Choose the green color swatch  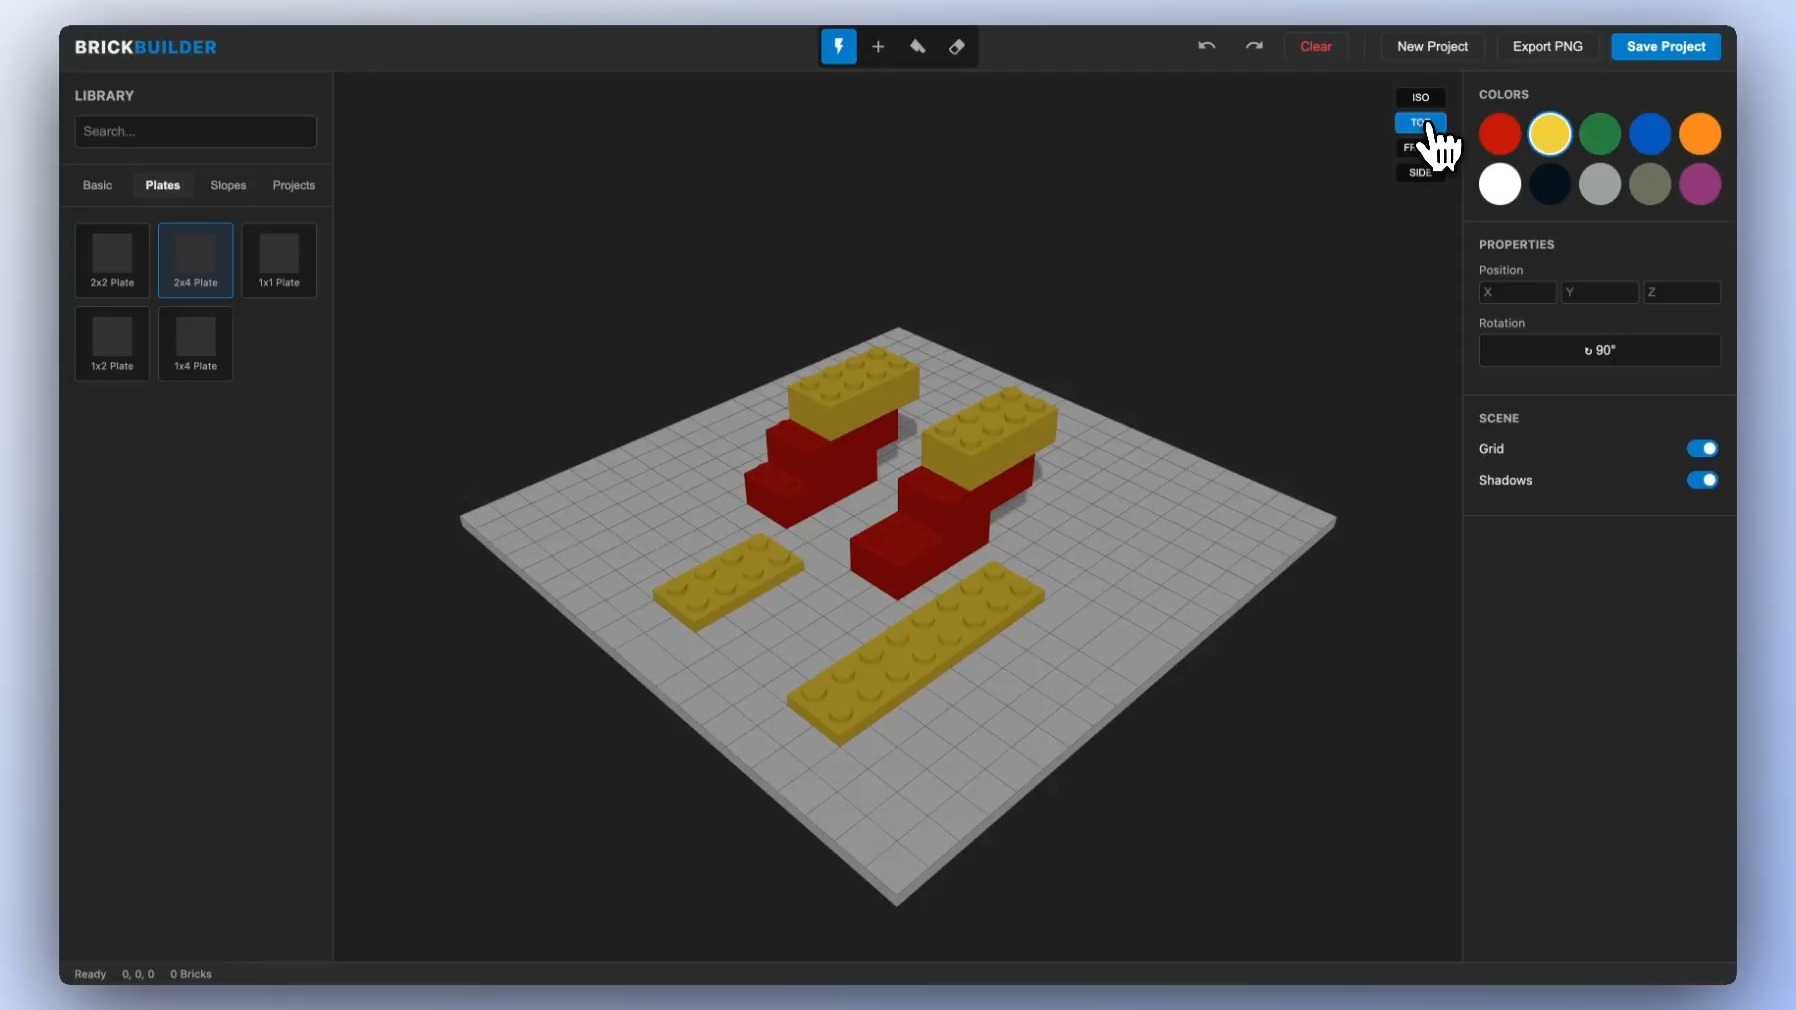coord(1600,134)
